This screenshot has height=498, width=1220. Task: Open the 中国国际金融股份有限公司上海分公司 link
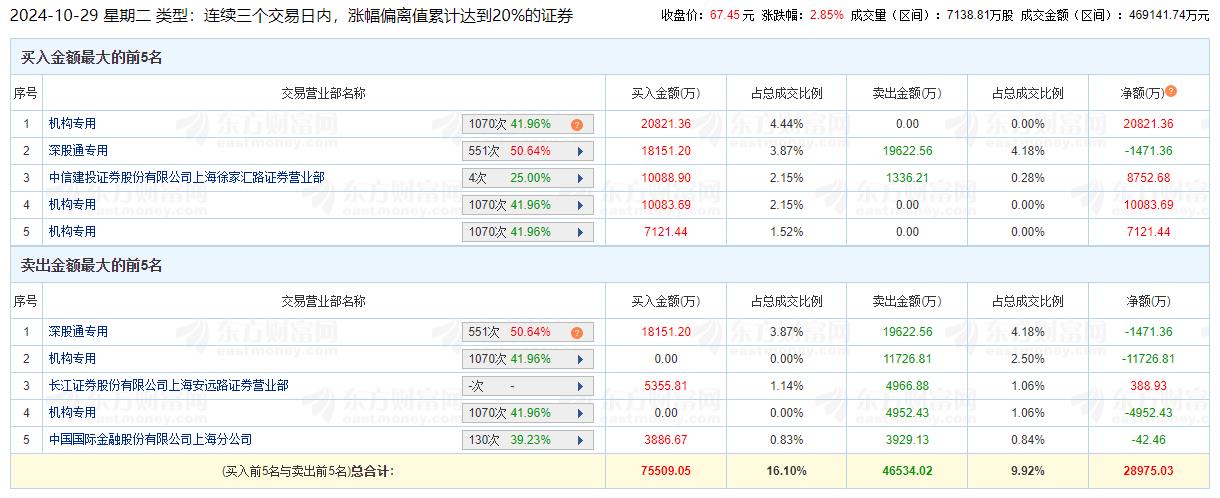coord(150,439)
